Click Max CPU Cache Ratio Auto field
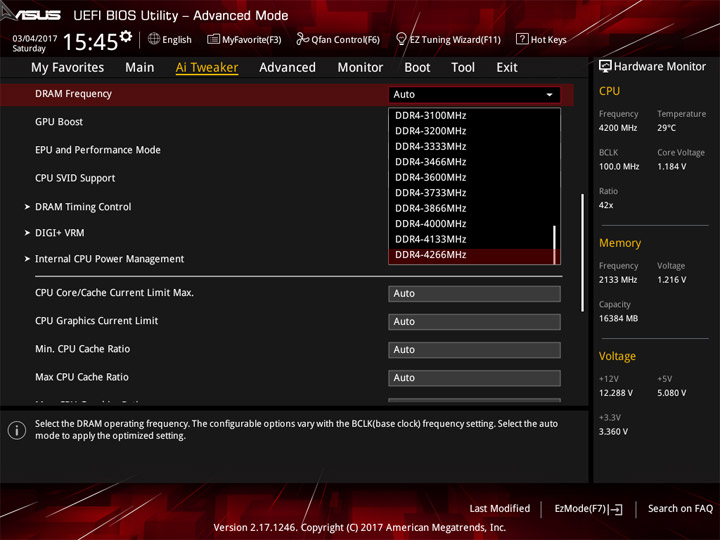720x540 pixels. click(x=474, y=377)
